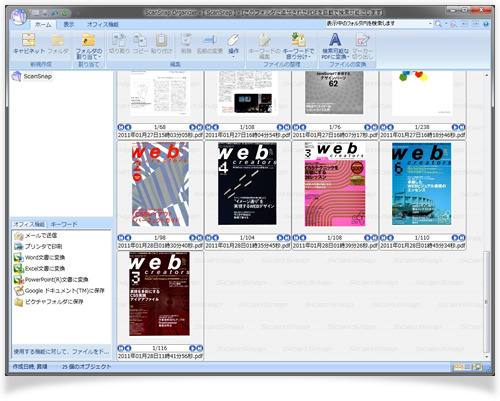
Task: Go to next page of the 1/104 document
Action: coord(280,238)
